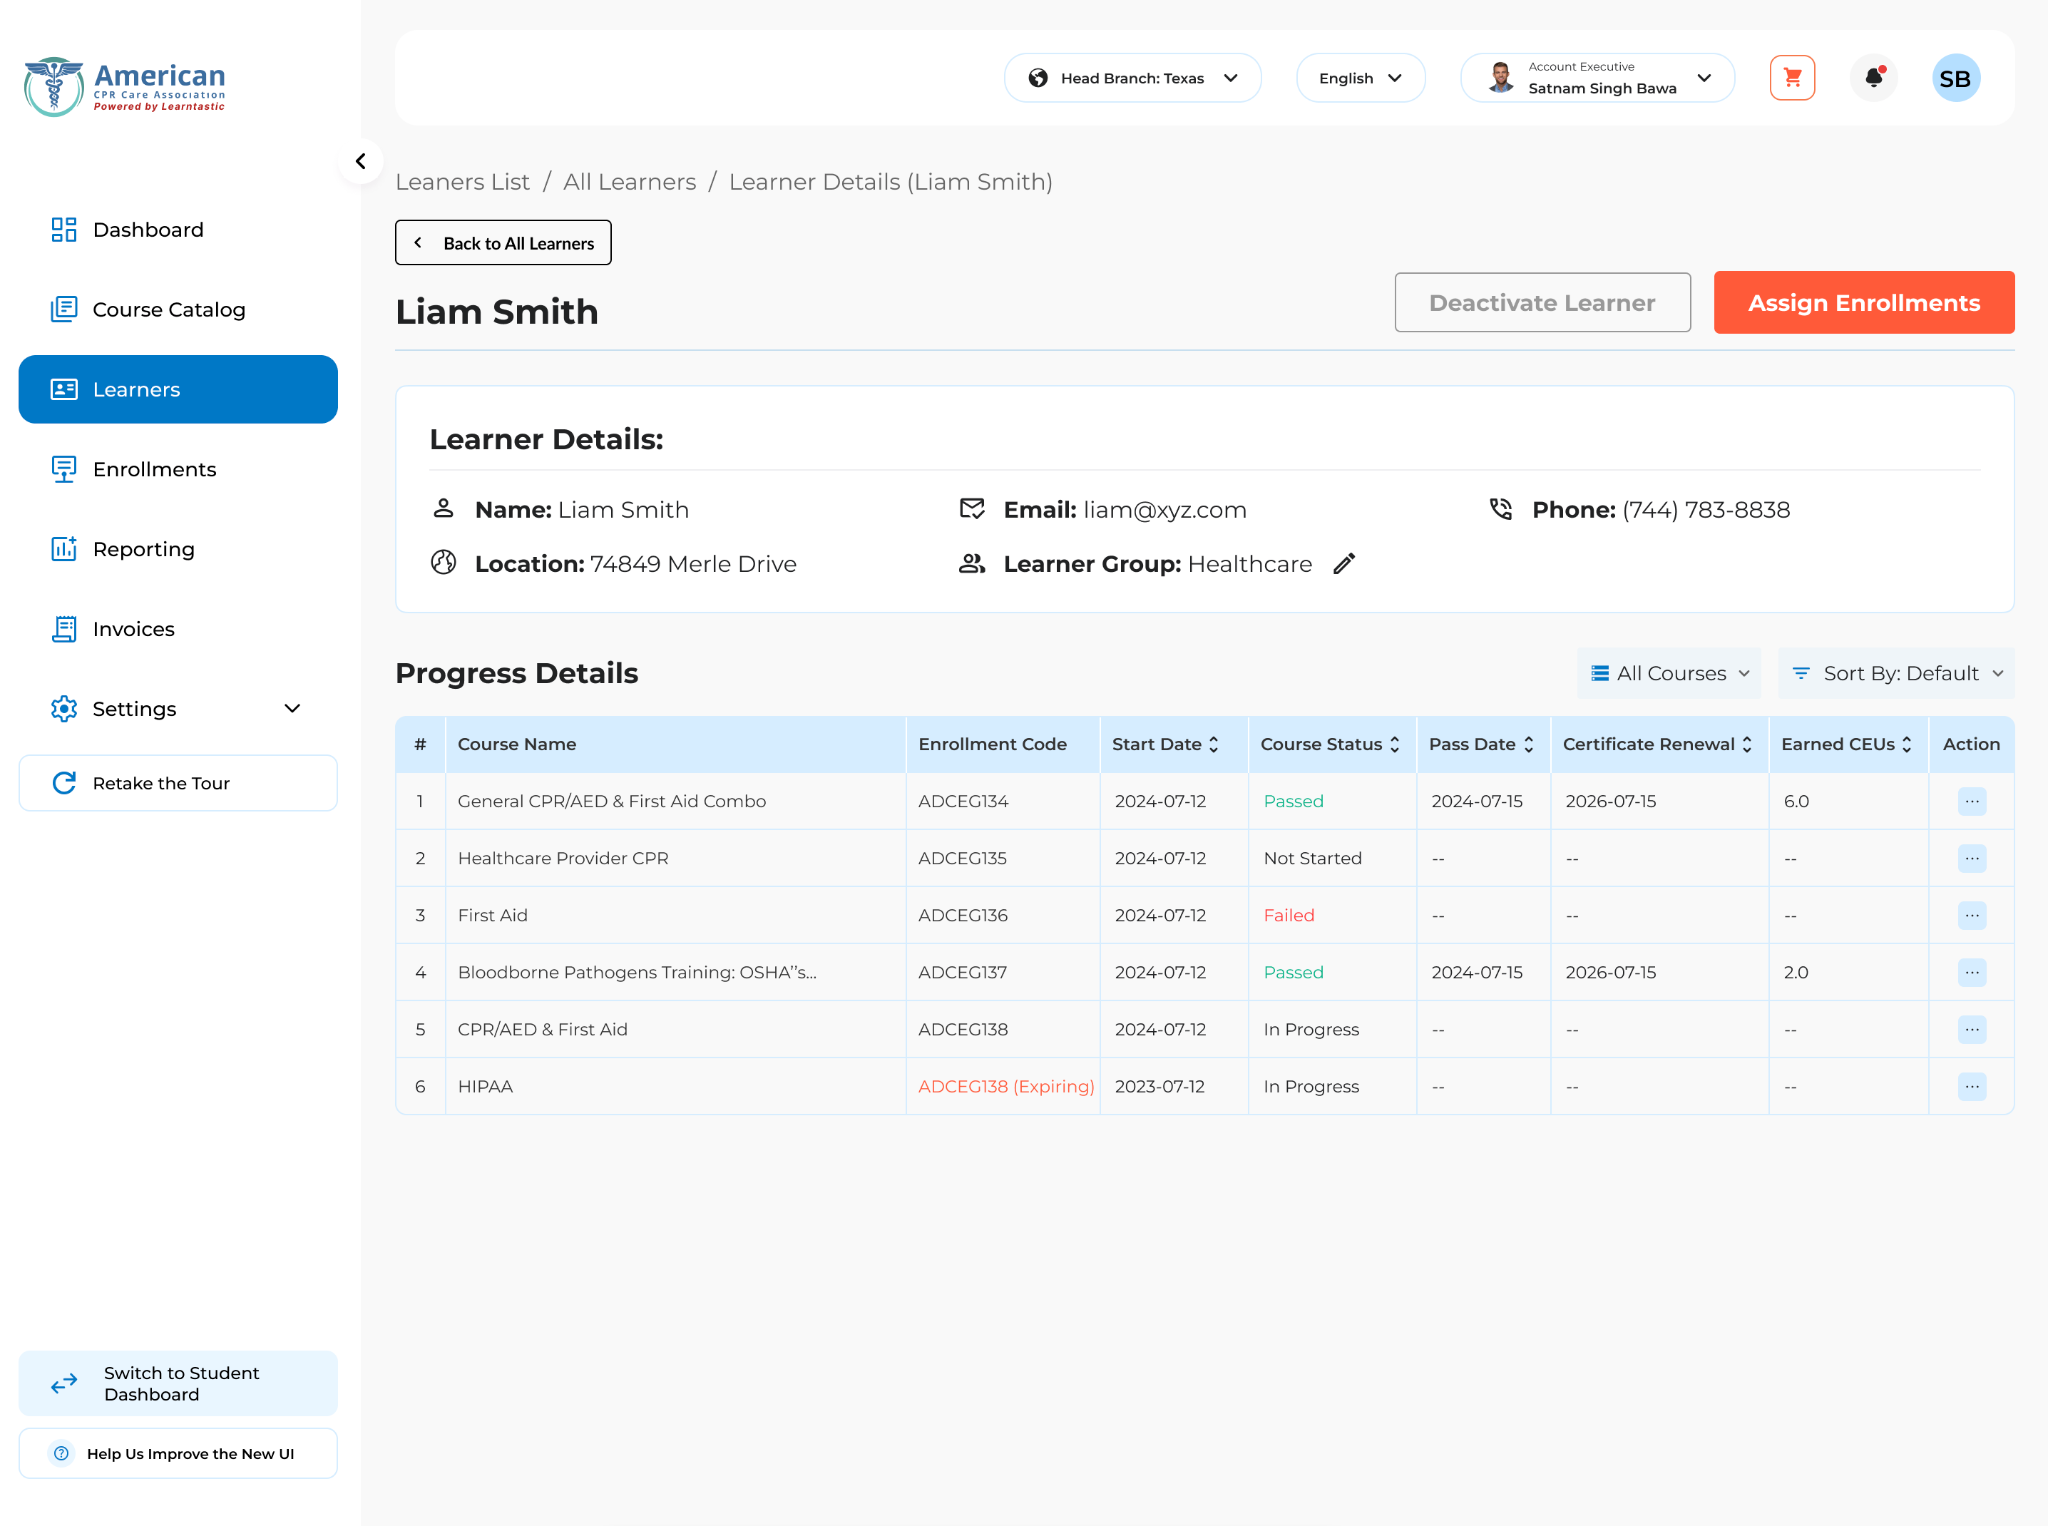Click Help Us Improve the New UI

(x=178, y=1454)
